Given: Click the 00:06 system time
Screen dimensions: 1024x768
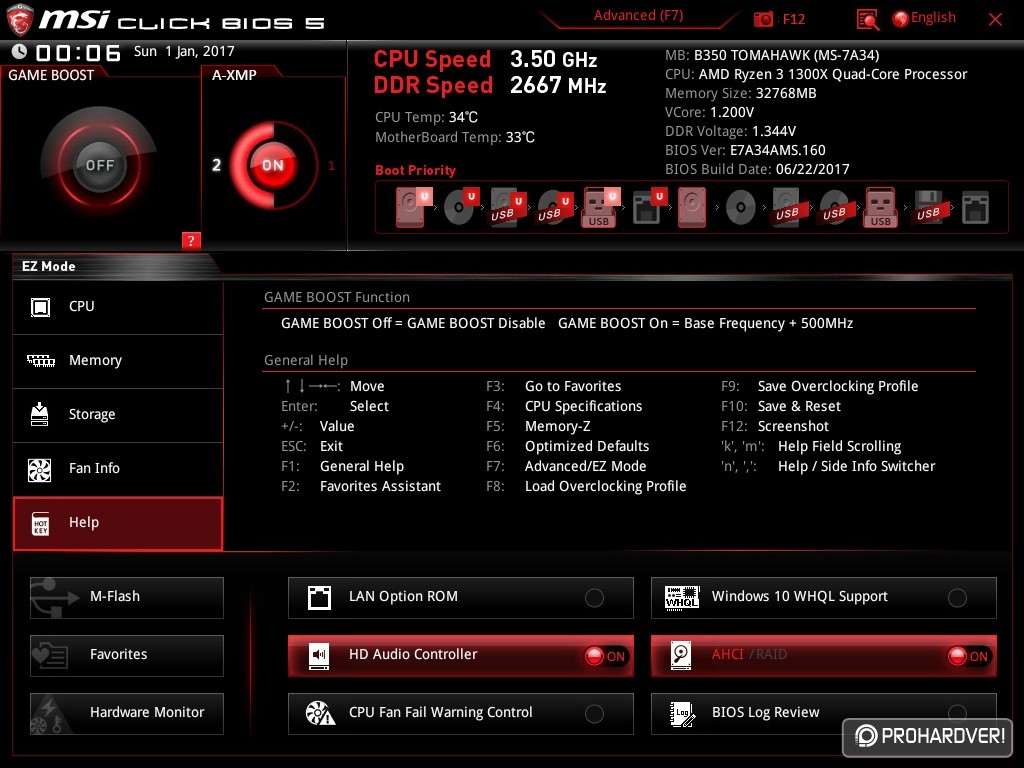Looking at the screenshot, I should click(x=78, y=53).
